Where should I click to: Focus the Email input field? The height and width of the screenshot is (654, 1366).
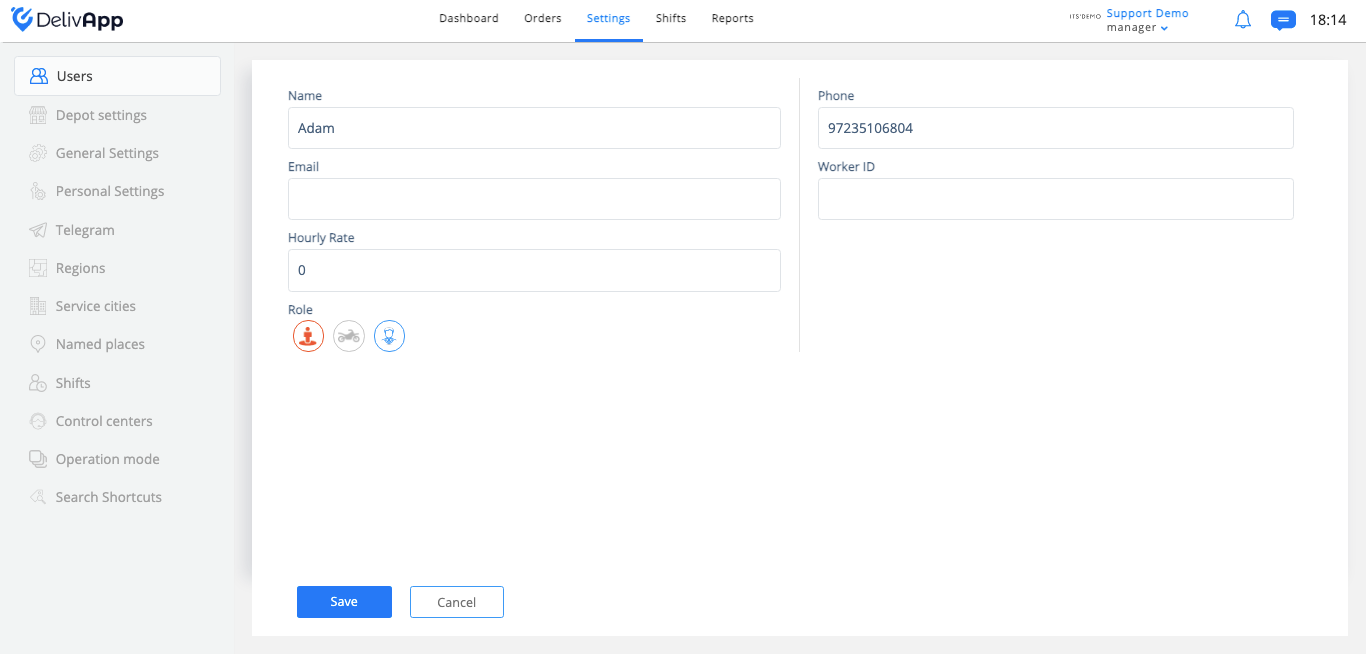534,199
